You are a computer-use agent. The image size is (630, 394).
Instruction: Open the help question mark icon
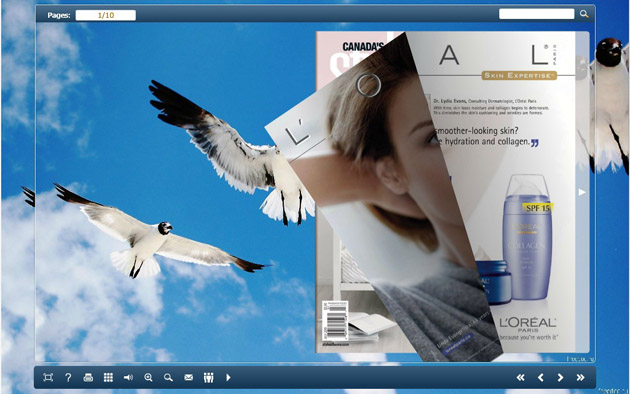[x=68, y=378]
